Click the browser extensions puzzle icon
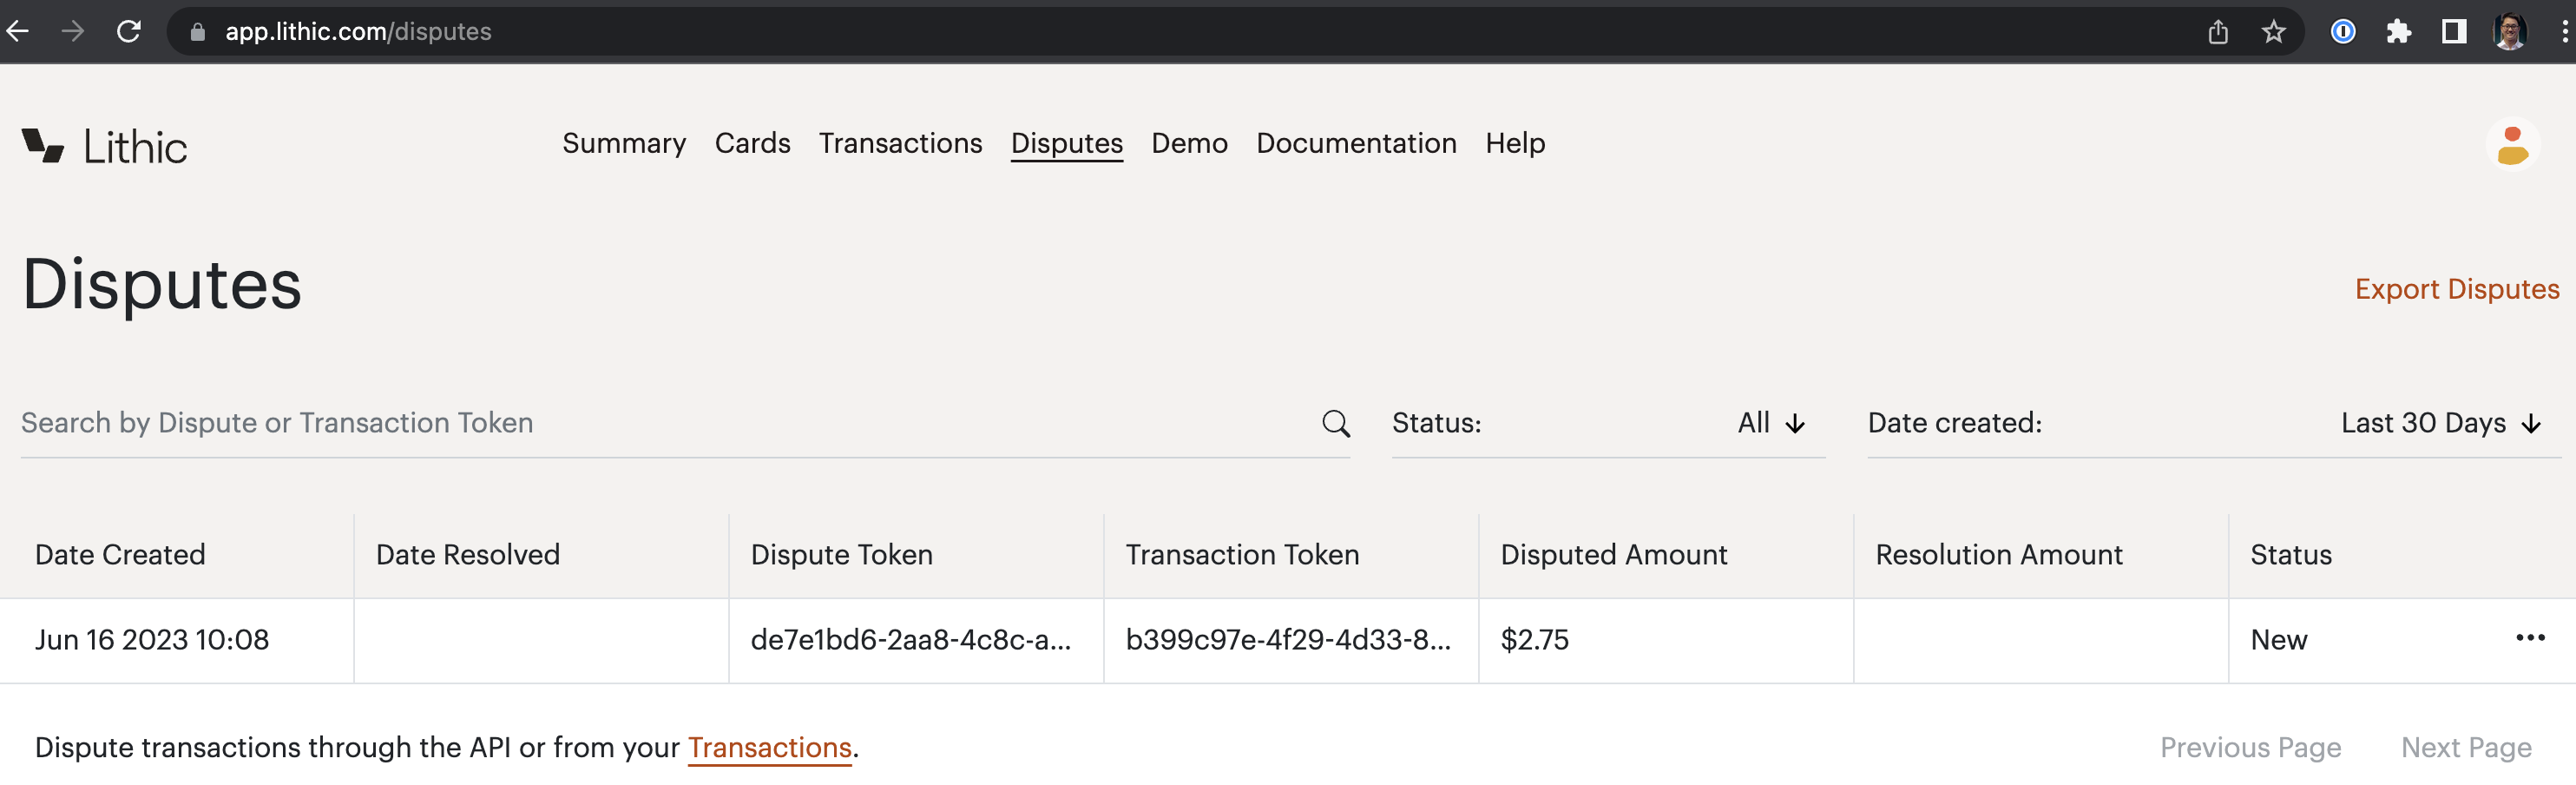The height and width of the screenshot is (785, 2576). 2399,31
